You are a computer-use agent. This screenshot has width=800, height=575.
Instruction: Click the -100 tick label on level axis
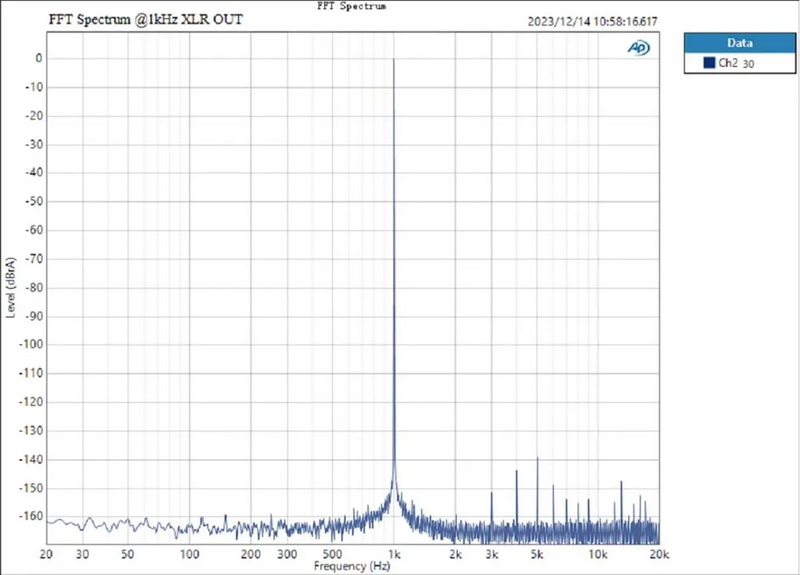pos(30,345)
